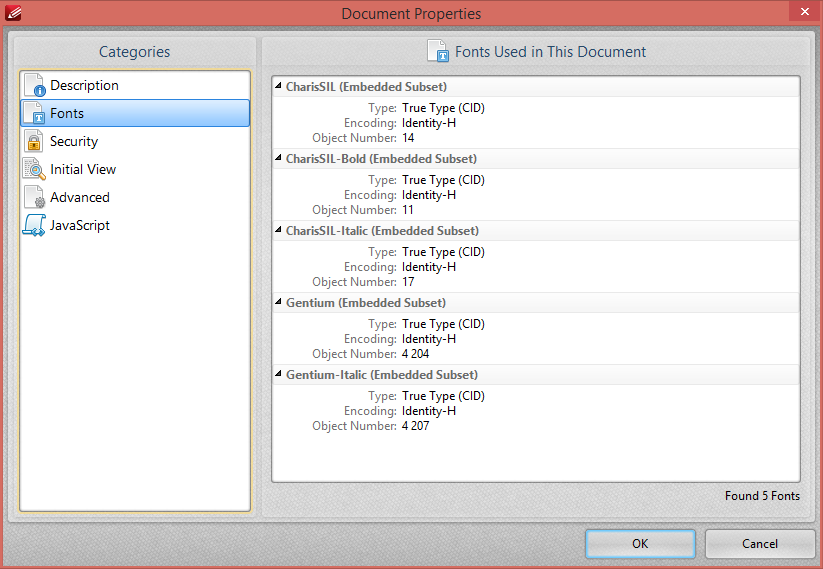Click the Found 5 Fonts status text
This screenshot has width=823, height=569.
coord(762,496)
